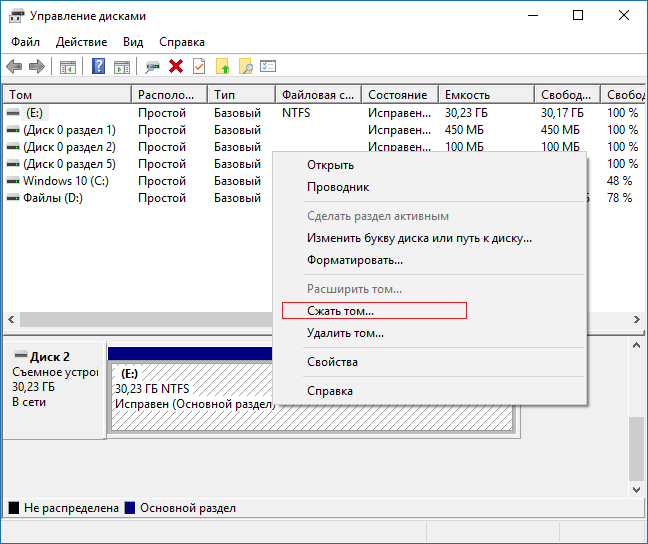
Task: Select the (Диск 0 раздел 5) volume row
Action: [69, 164]
